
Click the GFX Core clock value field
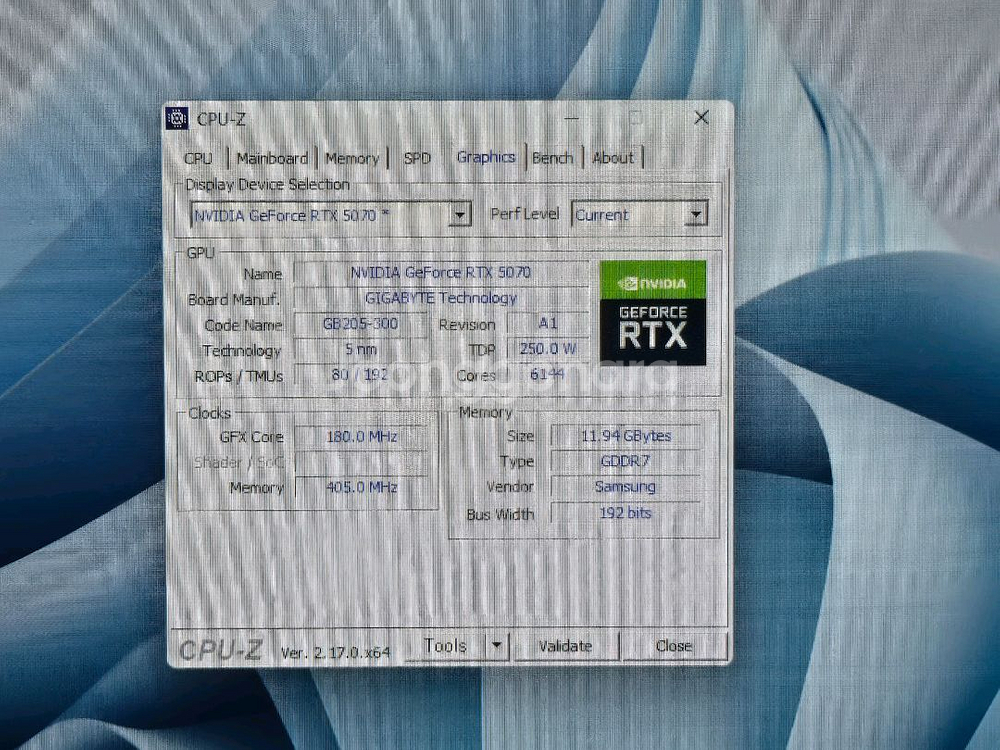[363, 436]
